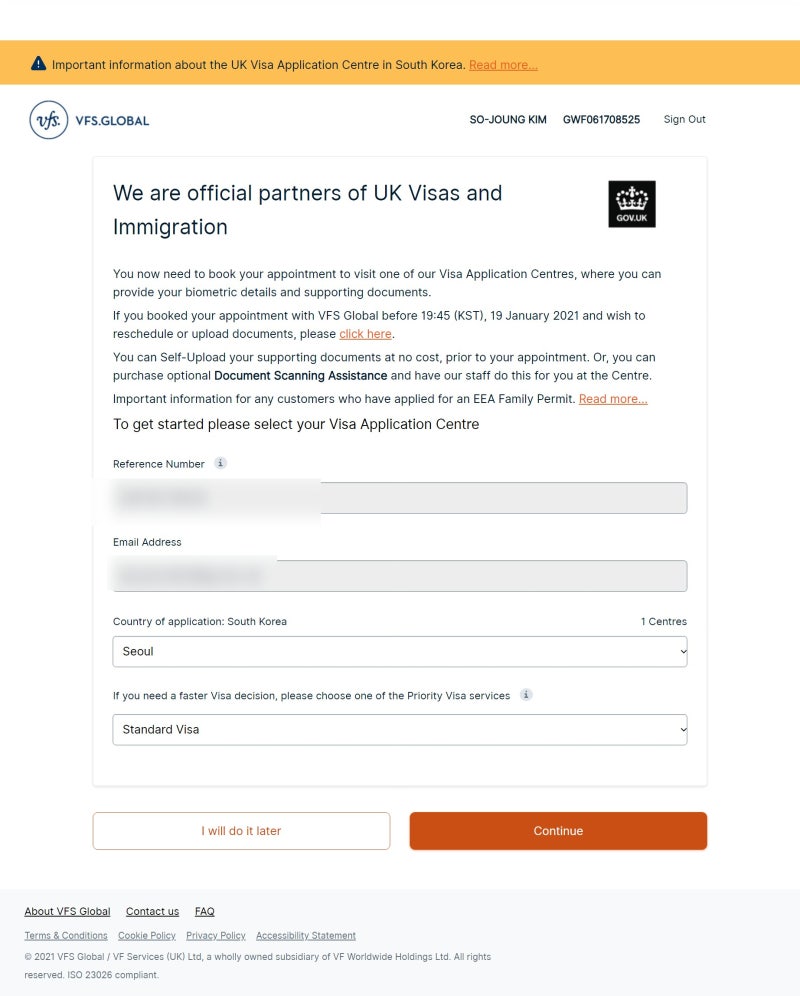The width and height of the screenshot is (800, 996).
Task: Open the FAQ link
Action: (x=204, y=911)
